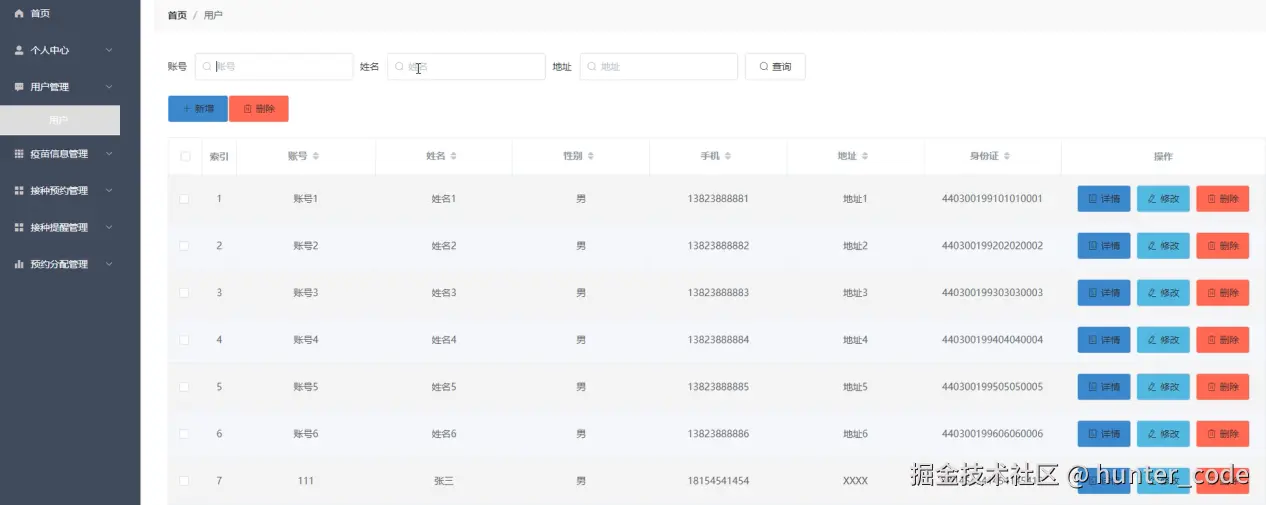Click phone number 13823888883
The width and height of the screenshot is (1266, 505).
(718, 293)
